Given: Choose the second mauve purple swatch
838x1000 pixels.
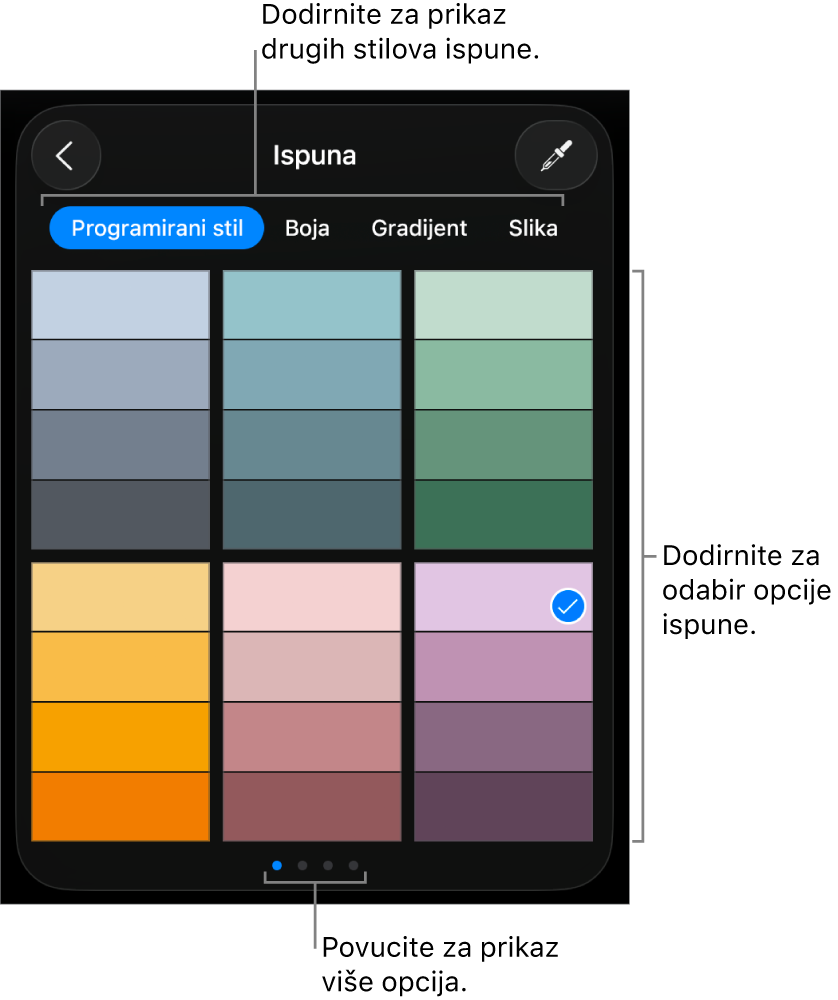Looking at the screenshot, I should [x=503, y=667].
